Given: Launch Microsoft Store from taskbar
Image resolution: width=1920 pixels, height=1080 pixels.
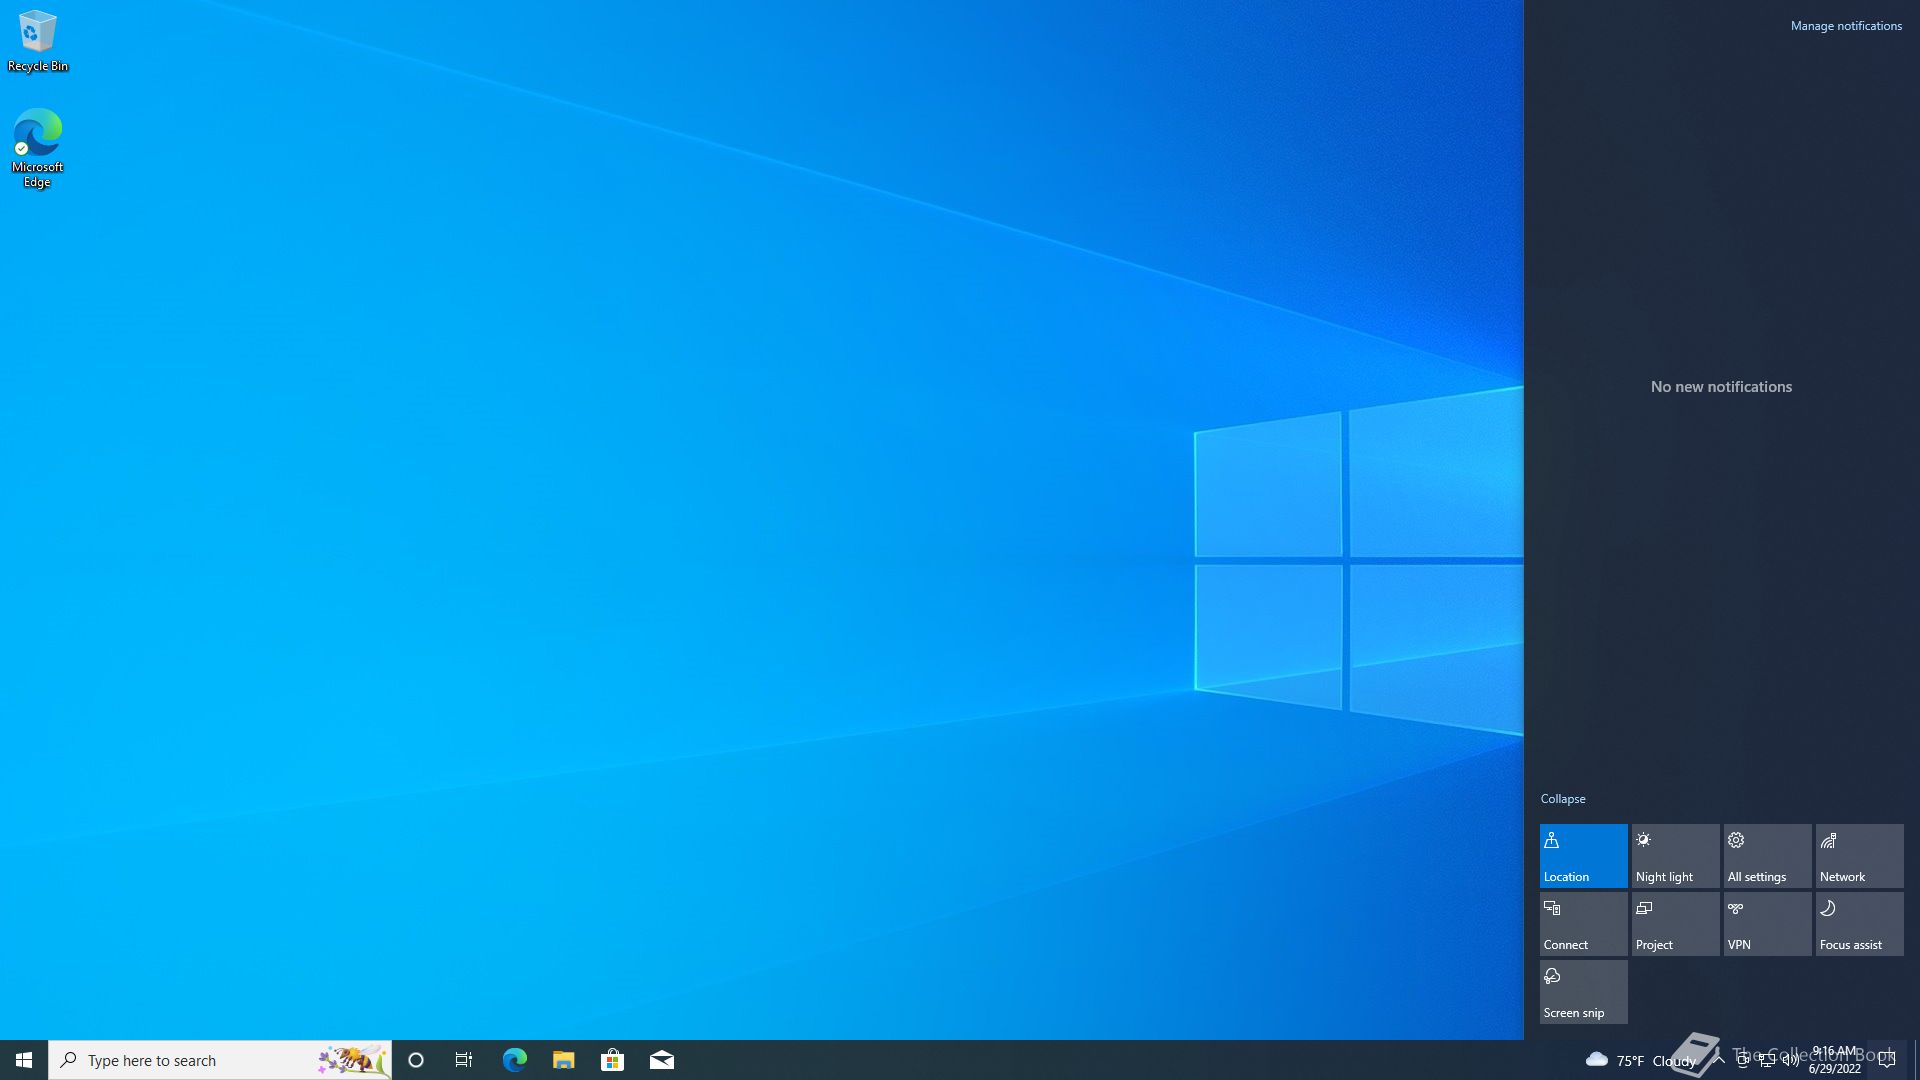Looking at the screenshot, I should [x=612, y=1060].
